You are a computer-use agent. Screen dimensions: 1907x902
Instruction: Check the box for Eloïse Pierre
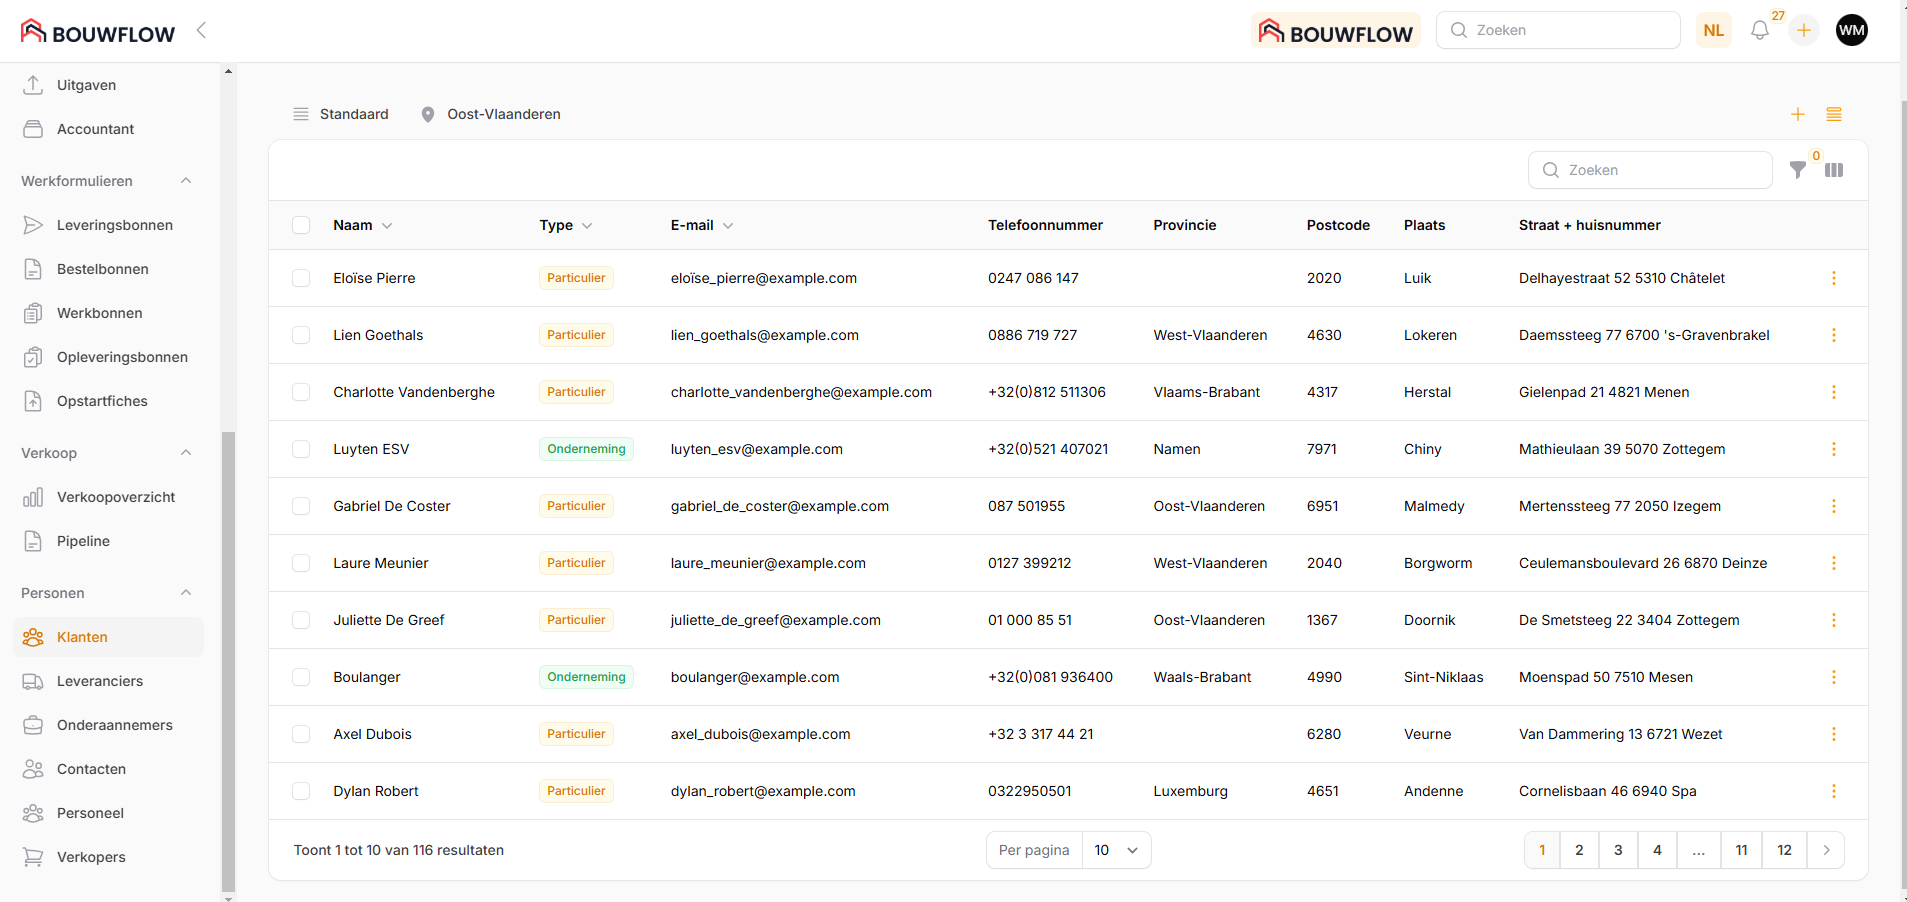click(x=301, y=278)
